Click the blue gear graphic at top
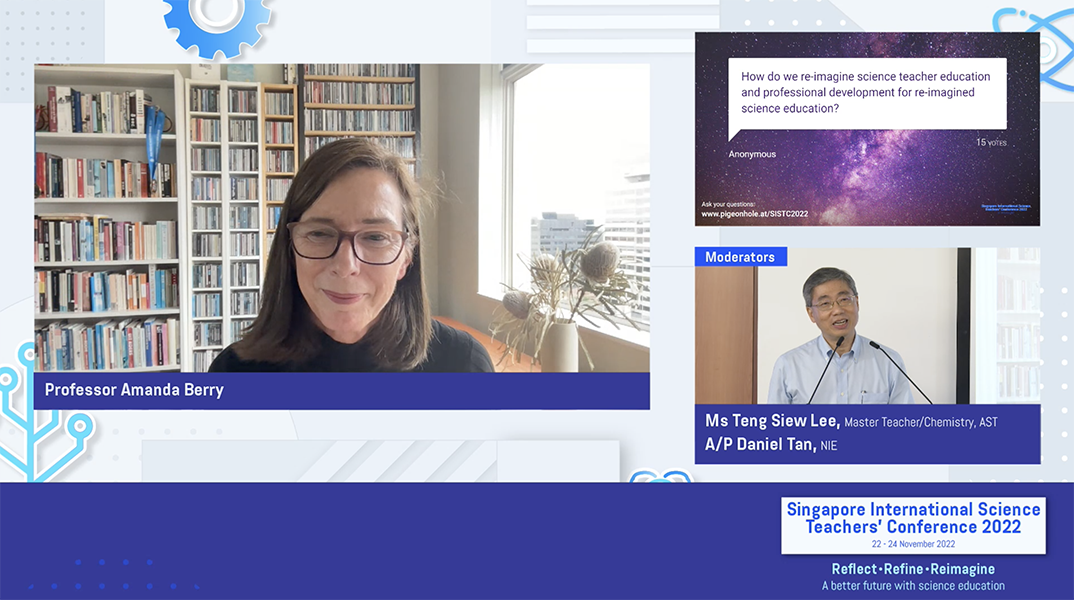The width and height of the screenshot is (1074, 600). click(216, 26)
